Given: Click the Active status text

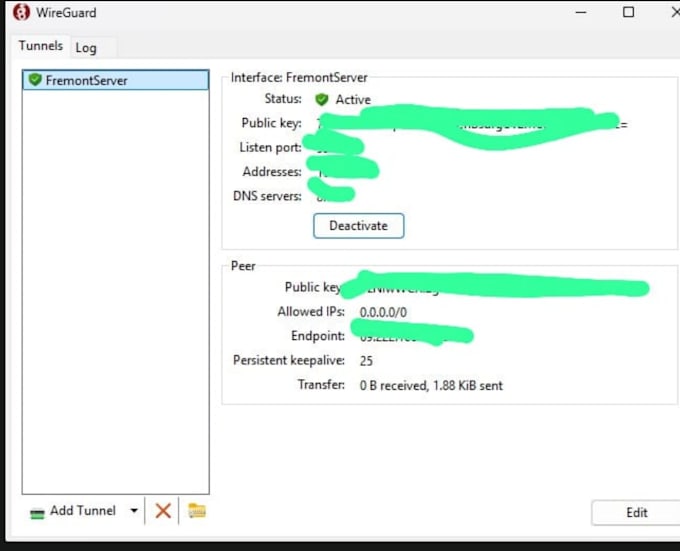Looking at the screenshot, I should pyautogui.click(x=353, y=100).
